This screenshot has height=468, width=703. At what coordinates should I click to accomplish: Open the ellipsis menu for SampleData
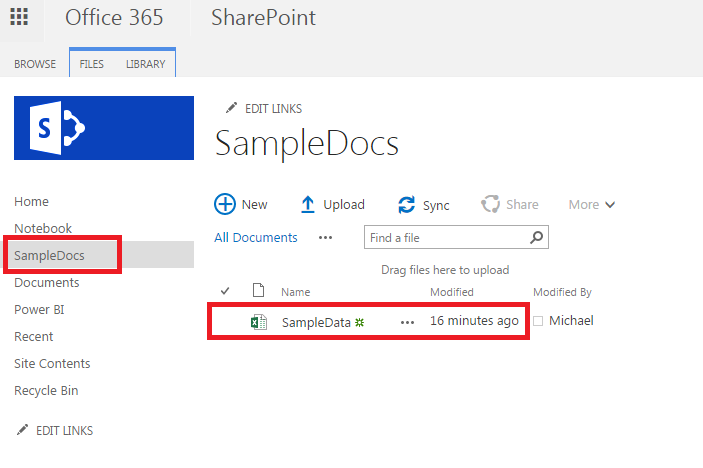pos(408,322)
